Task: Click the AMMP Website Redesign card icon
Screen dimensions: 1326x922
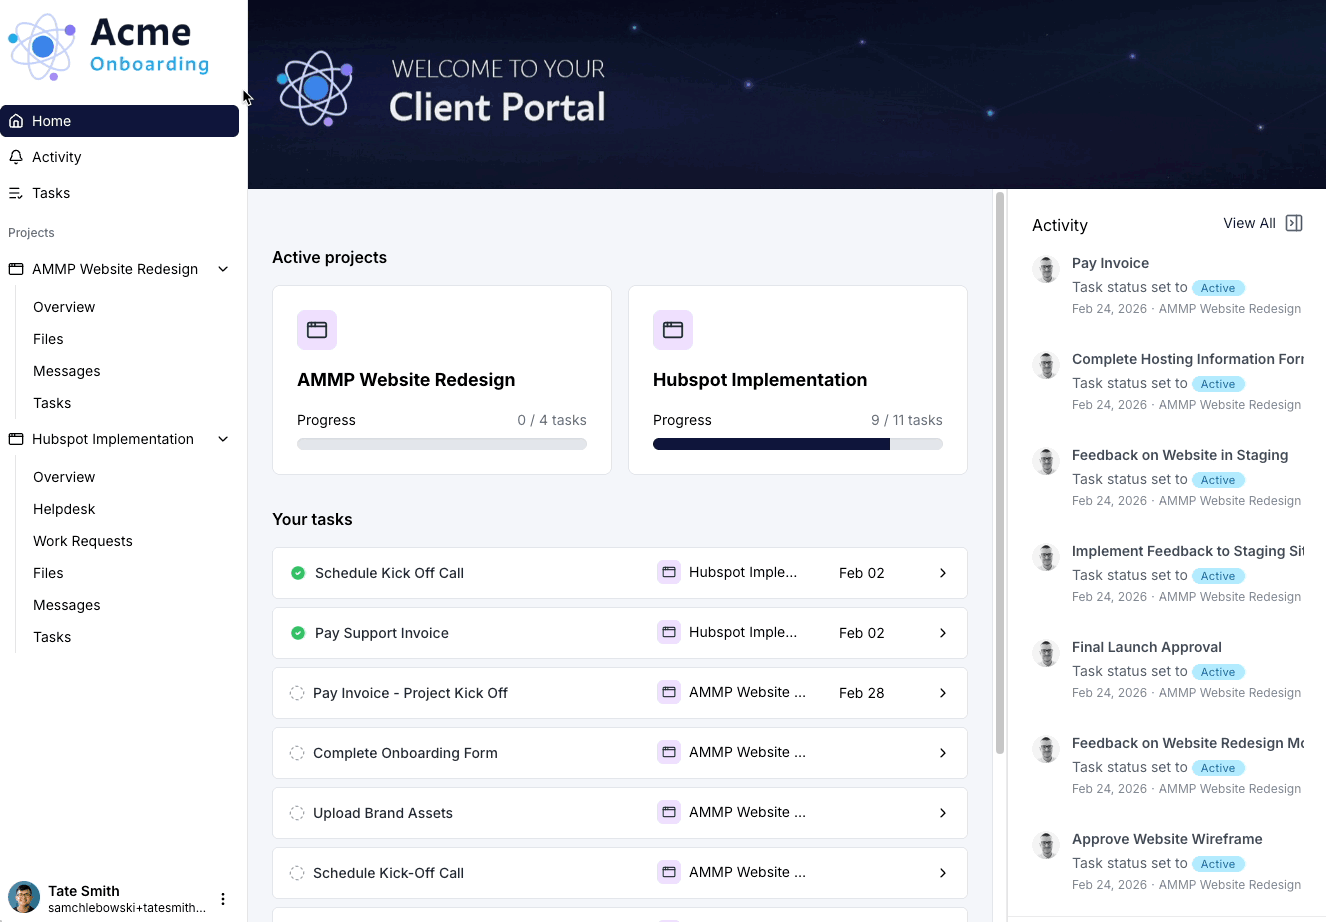Action: (317, 330)
